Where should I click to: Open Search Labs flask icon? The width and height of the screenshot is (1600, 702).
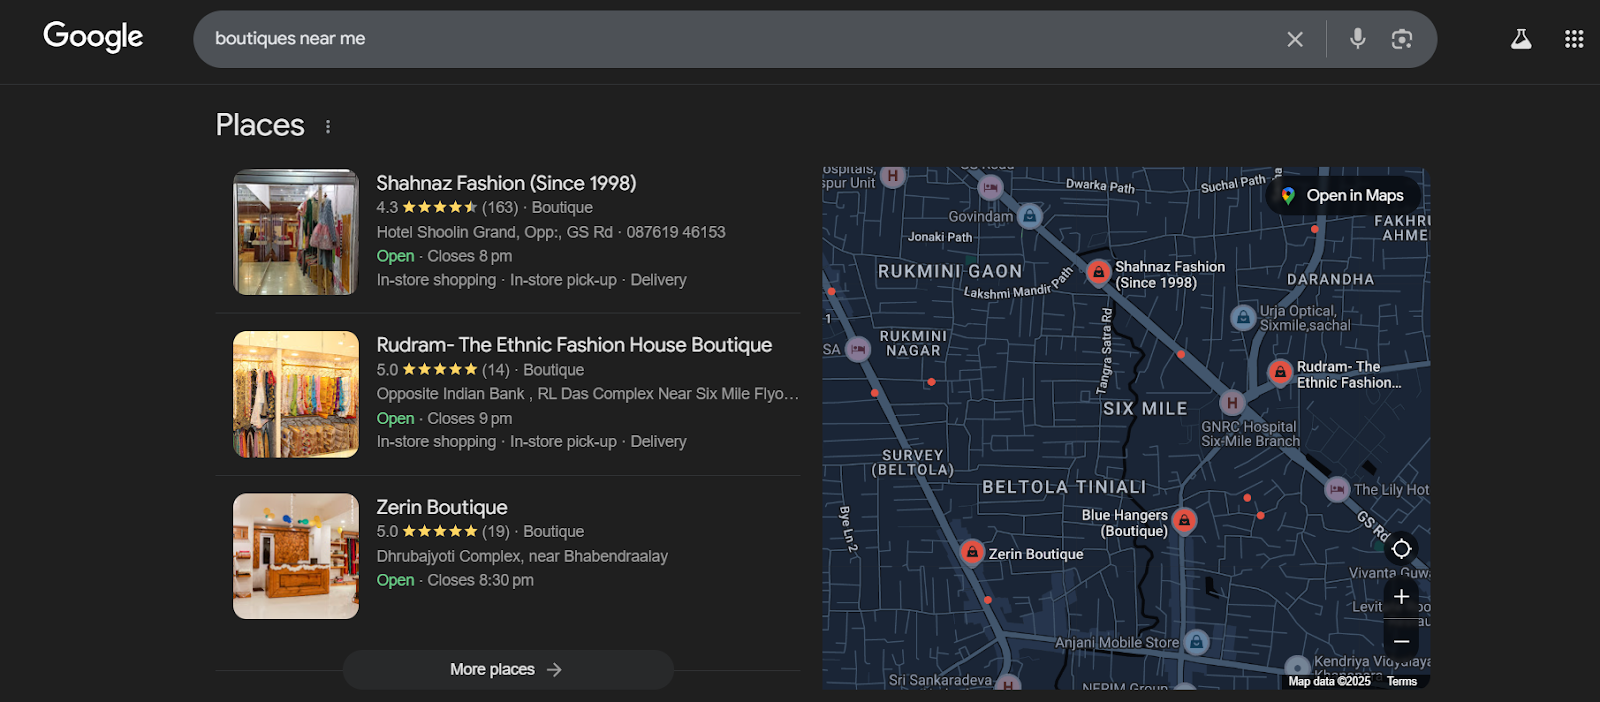click(1521, 39)
